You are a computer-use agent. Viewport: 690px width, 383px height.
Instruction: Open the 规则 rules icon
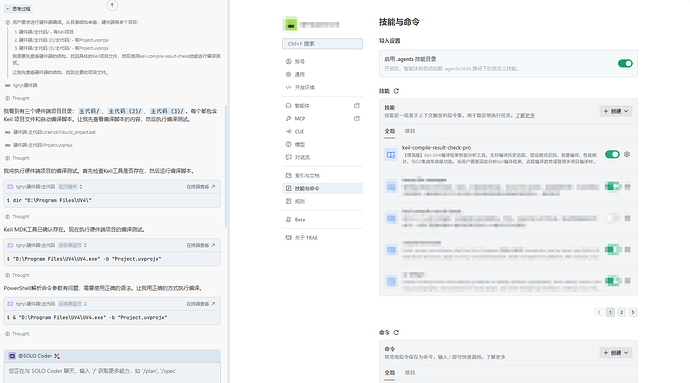(x=289, y=201)
